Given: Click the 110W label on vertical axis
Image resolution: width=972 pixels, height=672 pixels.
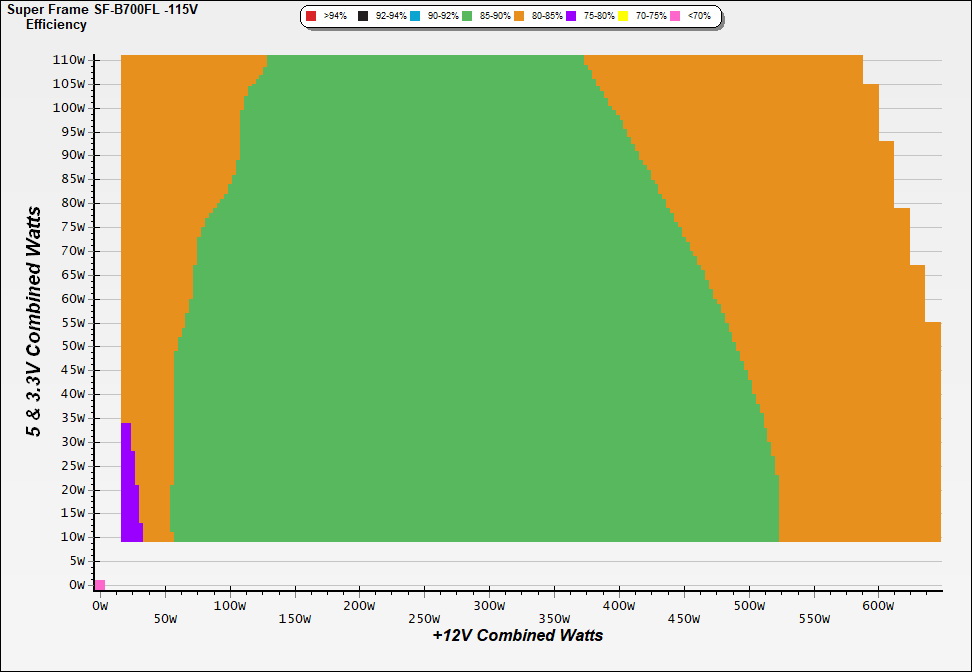Looking at the screenshot, I should tap(70, 60).
